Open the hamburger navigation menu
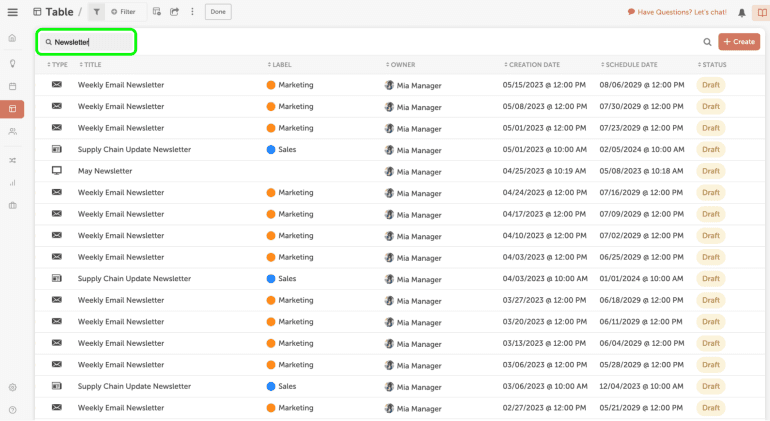This screenshot has height=421, width=770. tap(12, 12)
